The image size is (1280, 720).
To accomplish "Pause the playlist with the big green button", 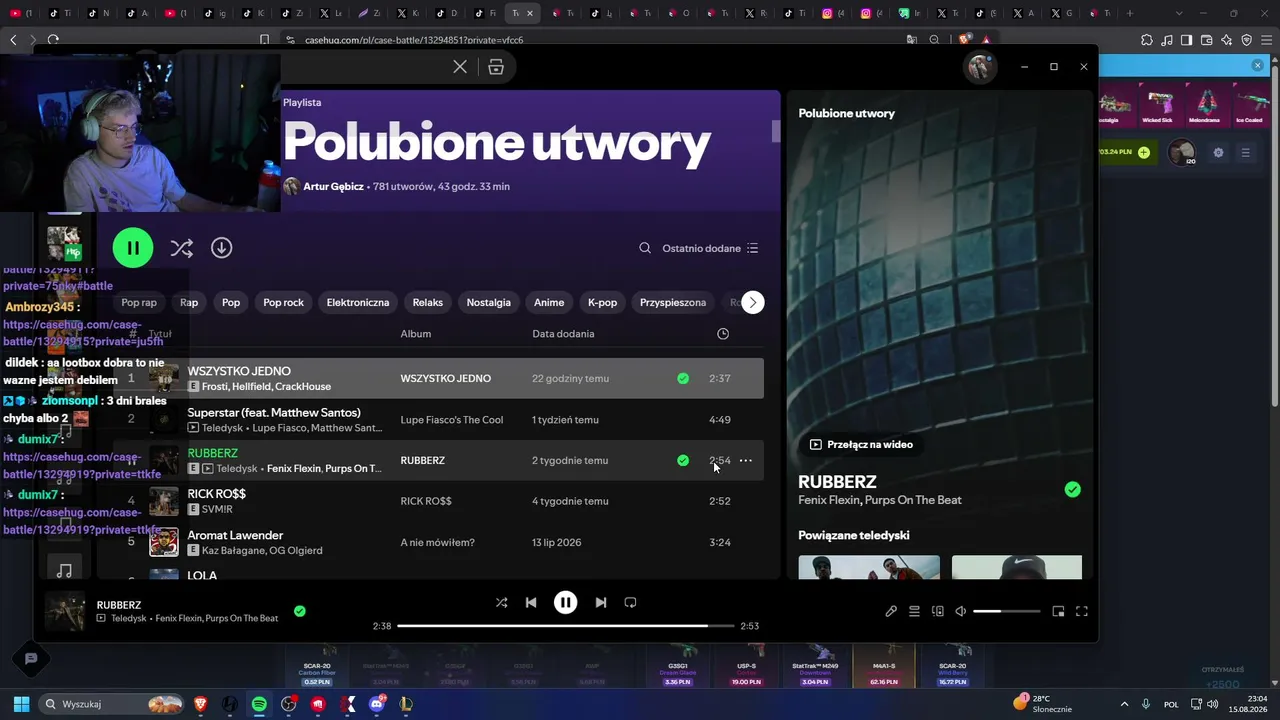I will point(133,248).
